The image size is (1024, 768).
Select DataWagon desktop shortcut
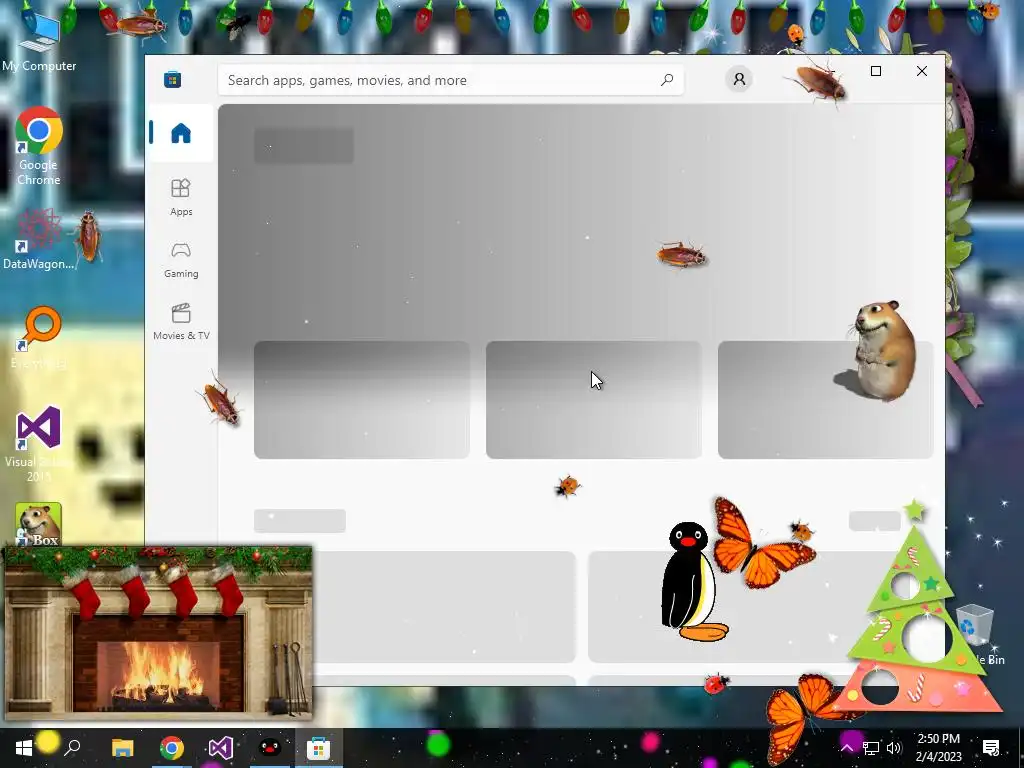39,239
